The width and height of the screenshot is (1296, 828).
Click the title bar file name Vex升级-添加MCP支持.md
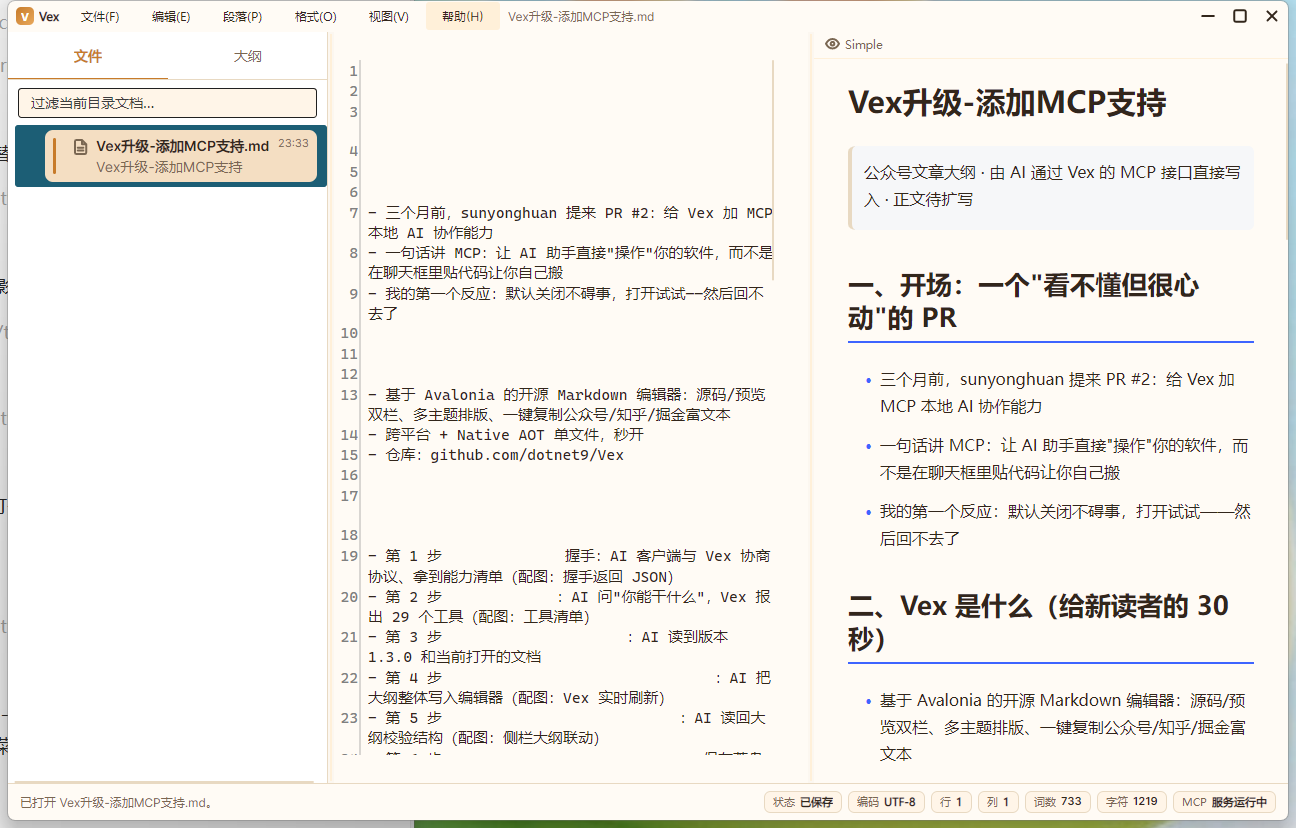coord(581,16)
